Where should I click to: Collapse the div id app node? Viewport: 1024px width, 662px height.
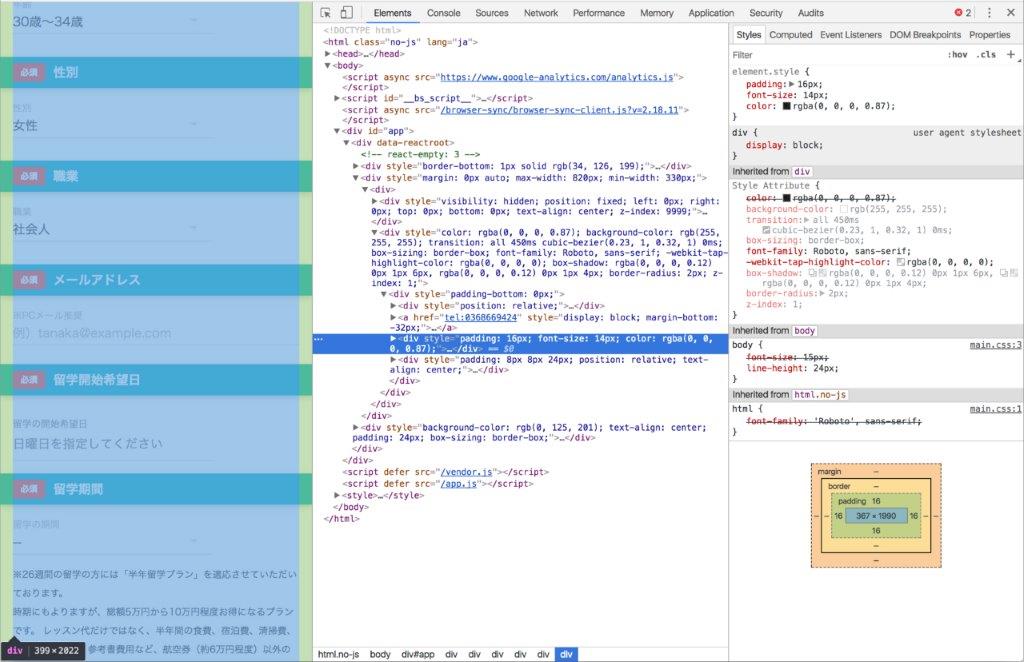(x=337, y=131)
